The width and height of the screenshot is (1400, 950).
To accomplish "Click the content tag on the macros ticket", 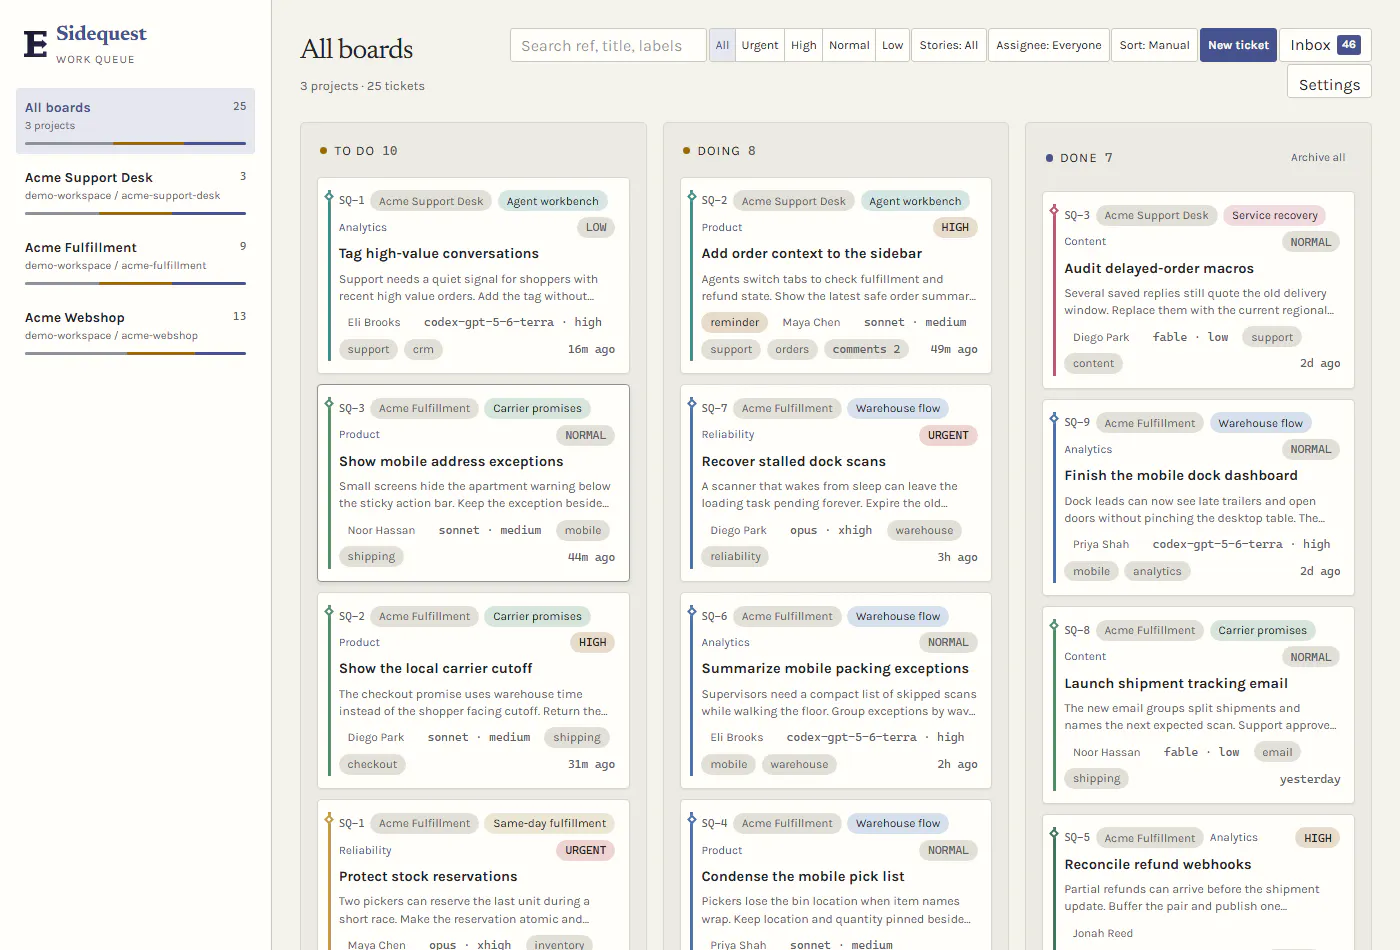I will (x=1093, y=363).
